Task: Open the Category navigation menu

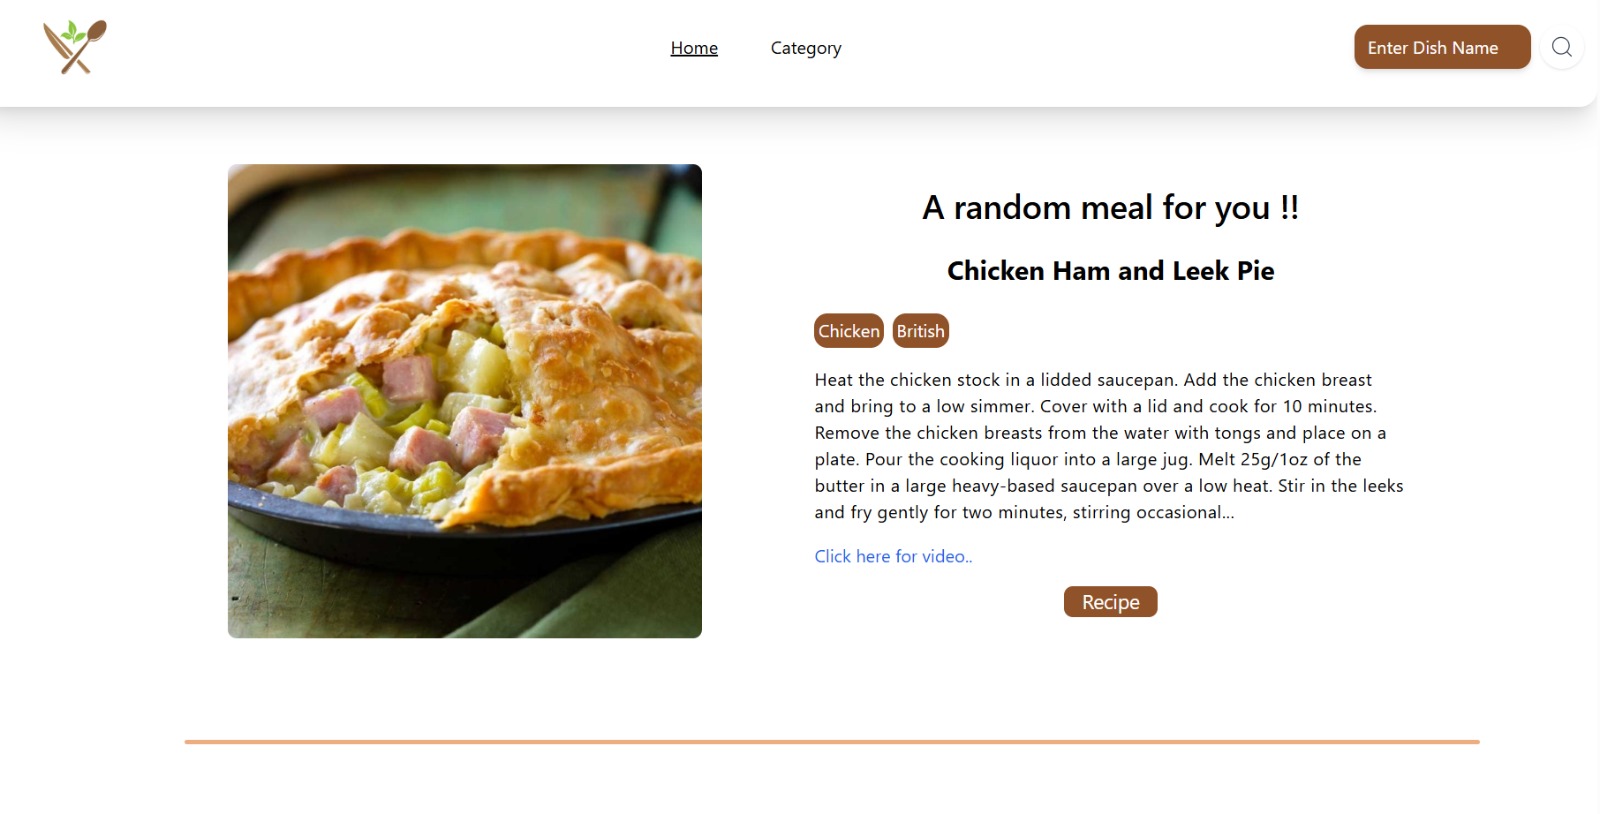Action: (806, 48)
